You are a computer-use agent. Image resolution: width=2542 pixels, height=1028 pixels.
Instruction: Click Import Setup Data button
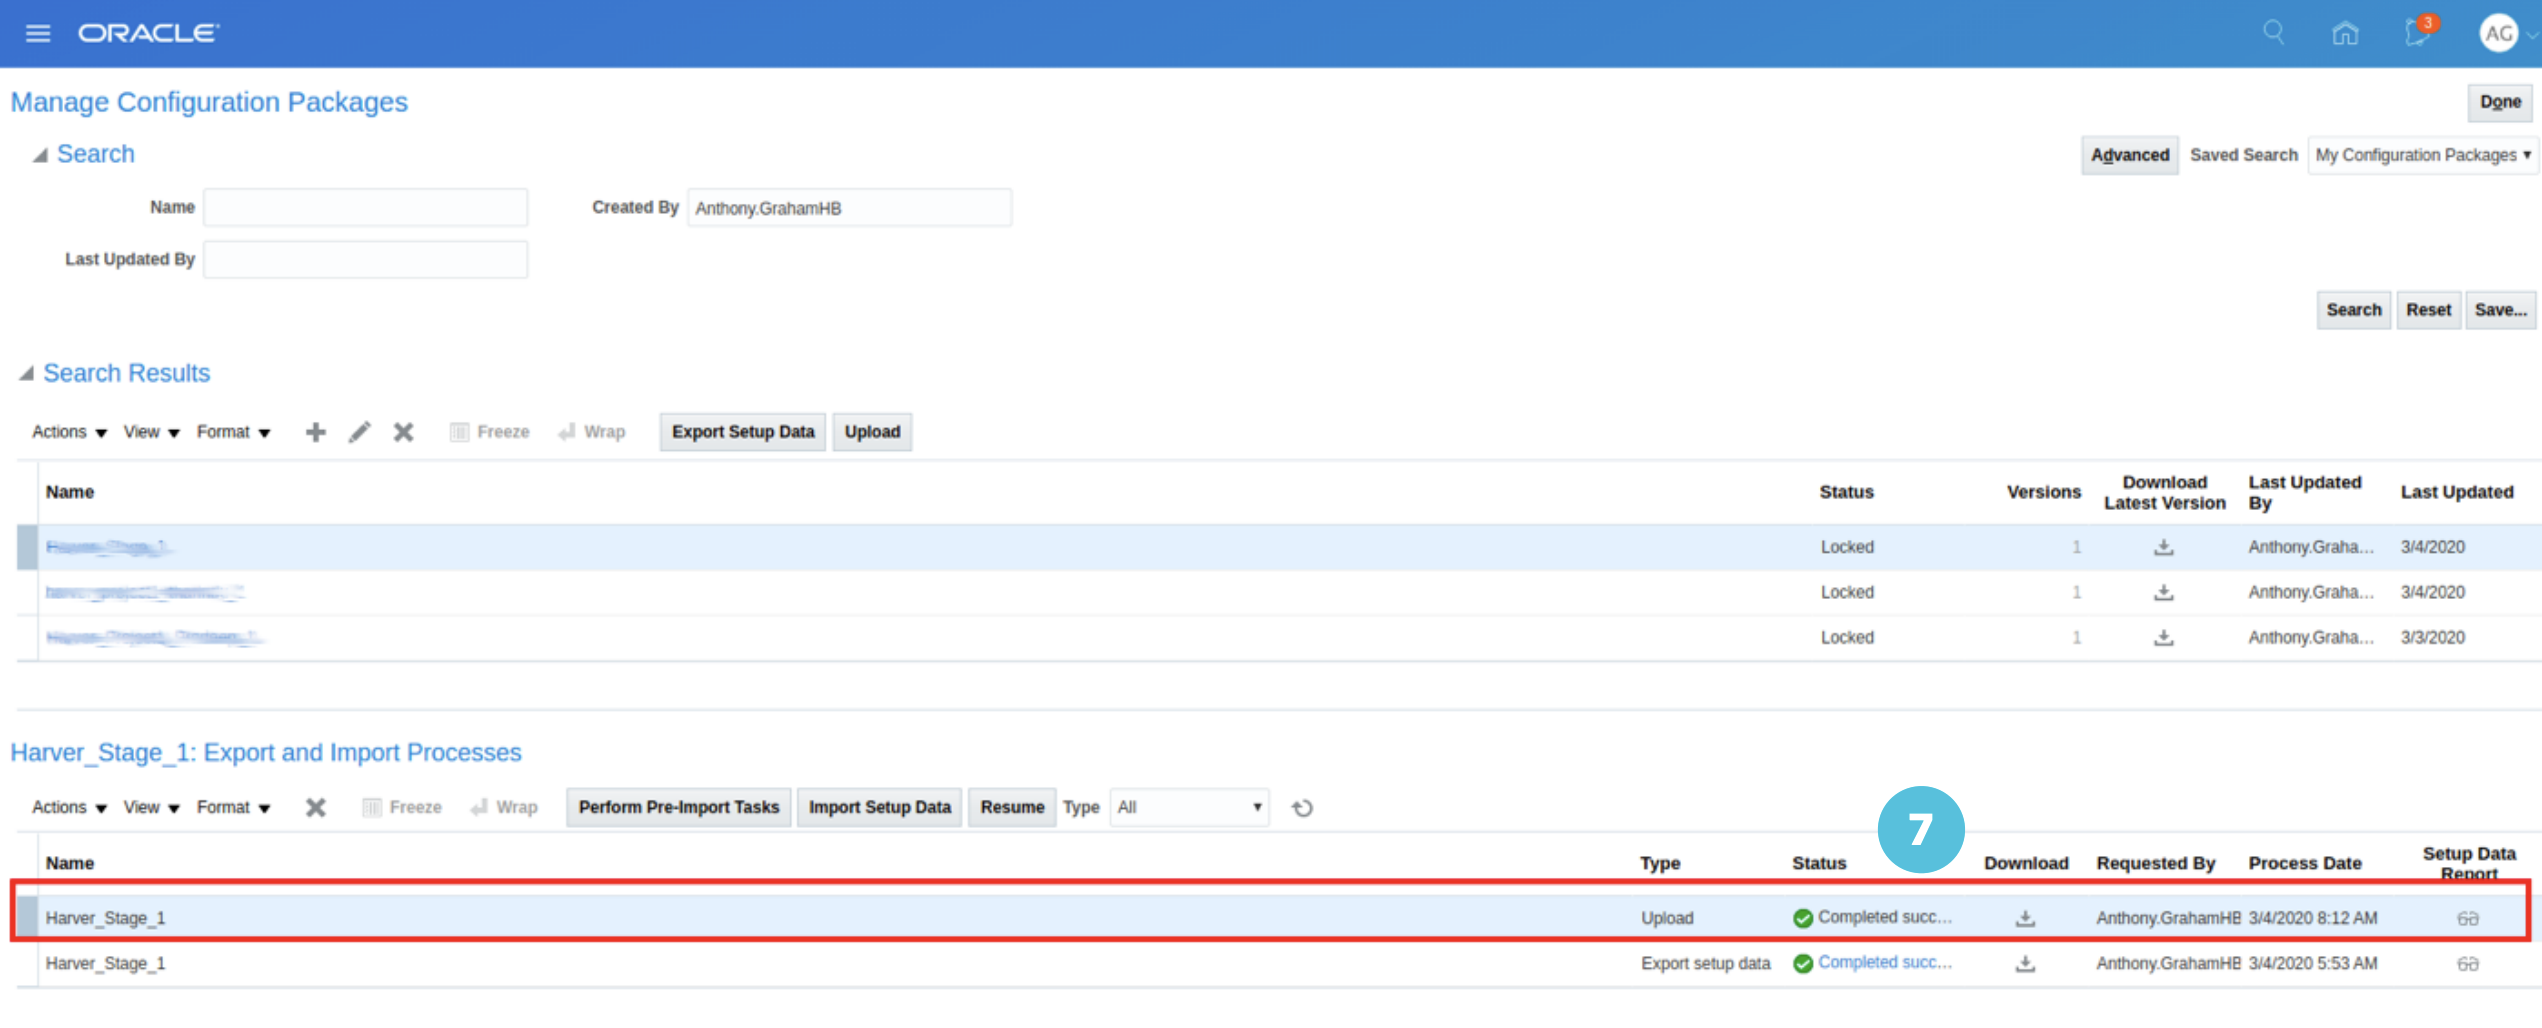880,807
